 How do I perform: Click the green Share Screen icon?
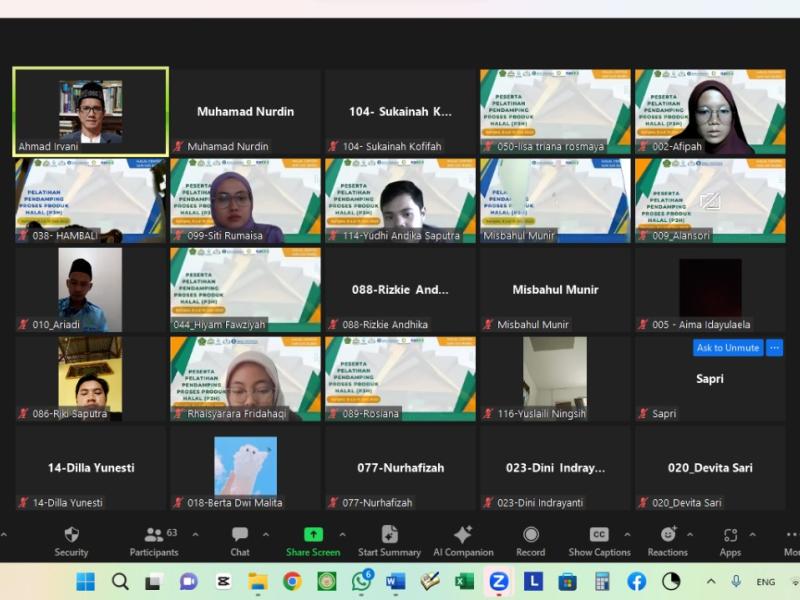click(313, 535)
